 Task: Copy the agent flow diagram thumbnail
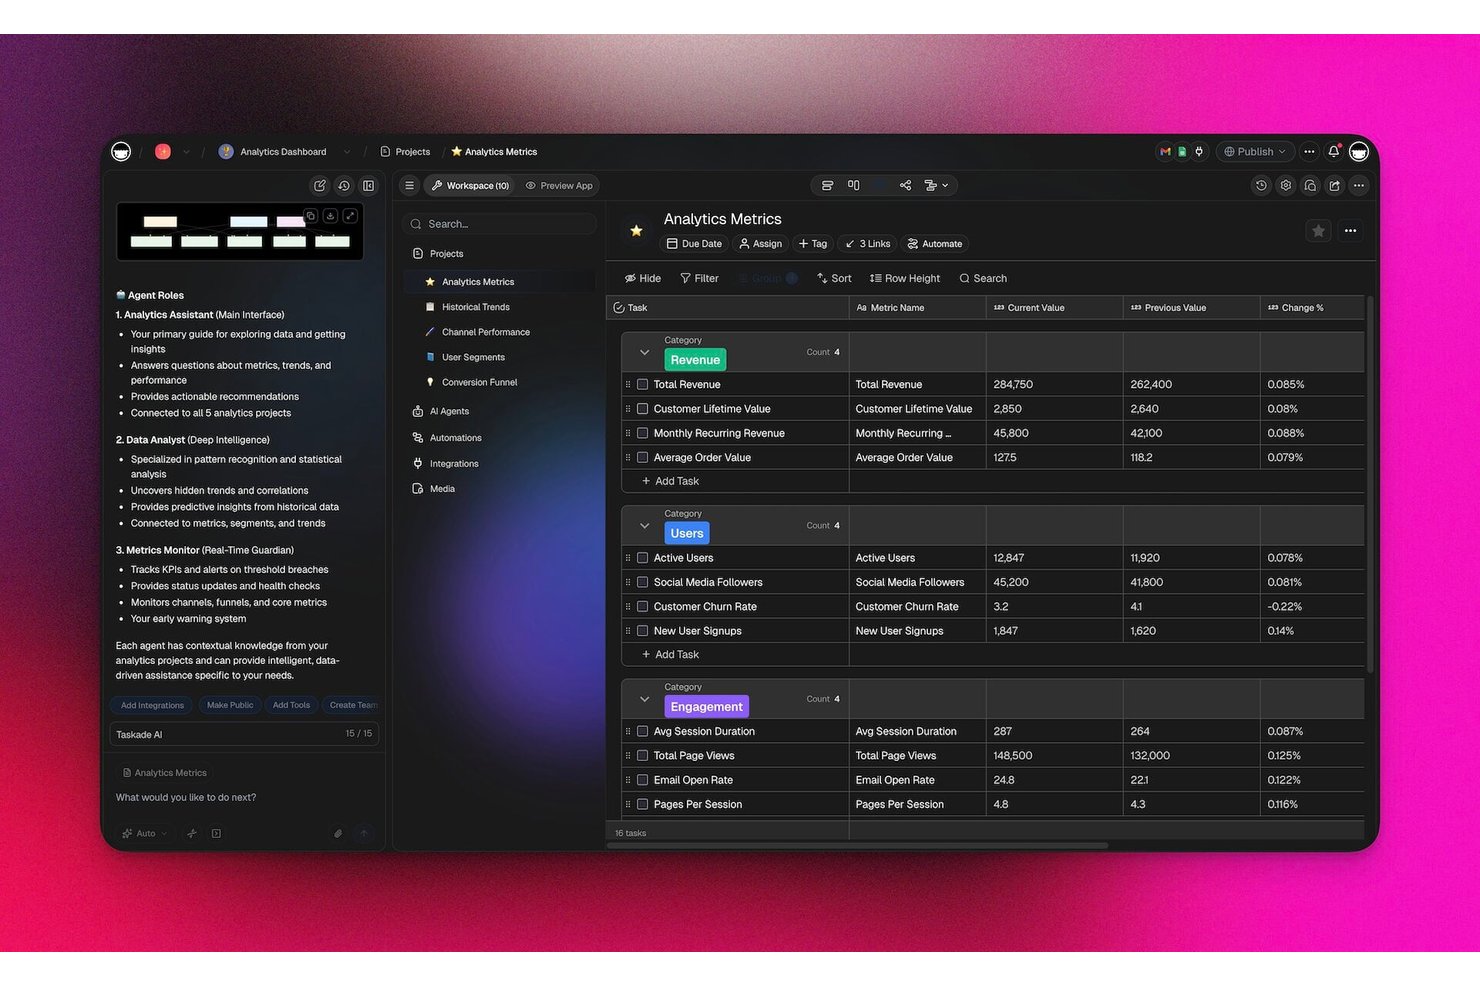(311, 215)
